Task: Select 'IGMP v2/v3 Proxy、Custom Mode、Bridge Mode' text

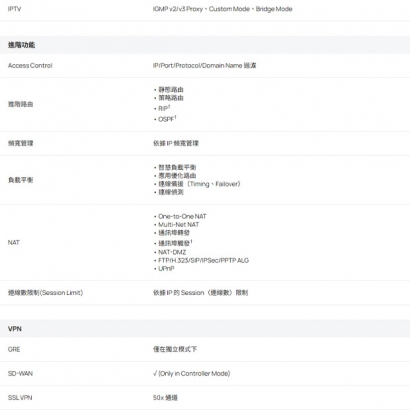Action: 222,9
